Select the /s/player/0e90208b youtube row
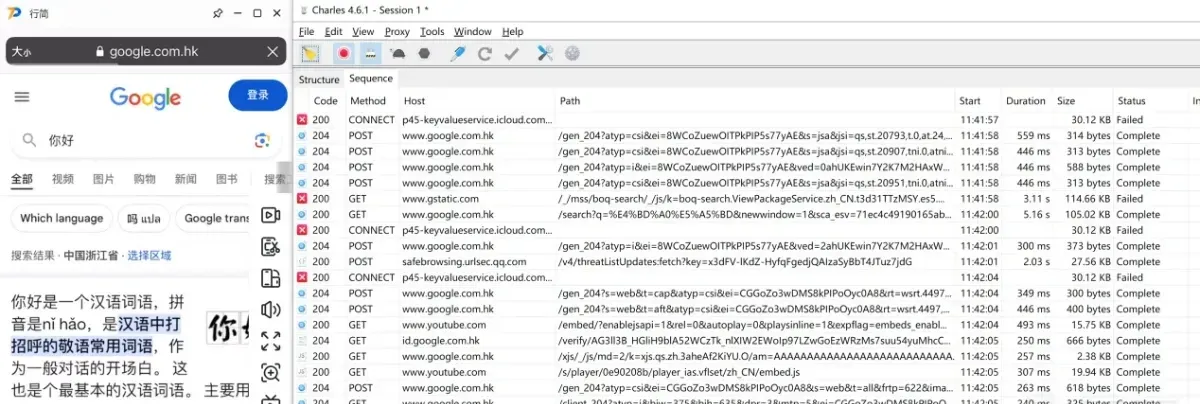The image size is (1200, 404). [745, 372]
